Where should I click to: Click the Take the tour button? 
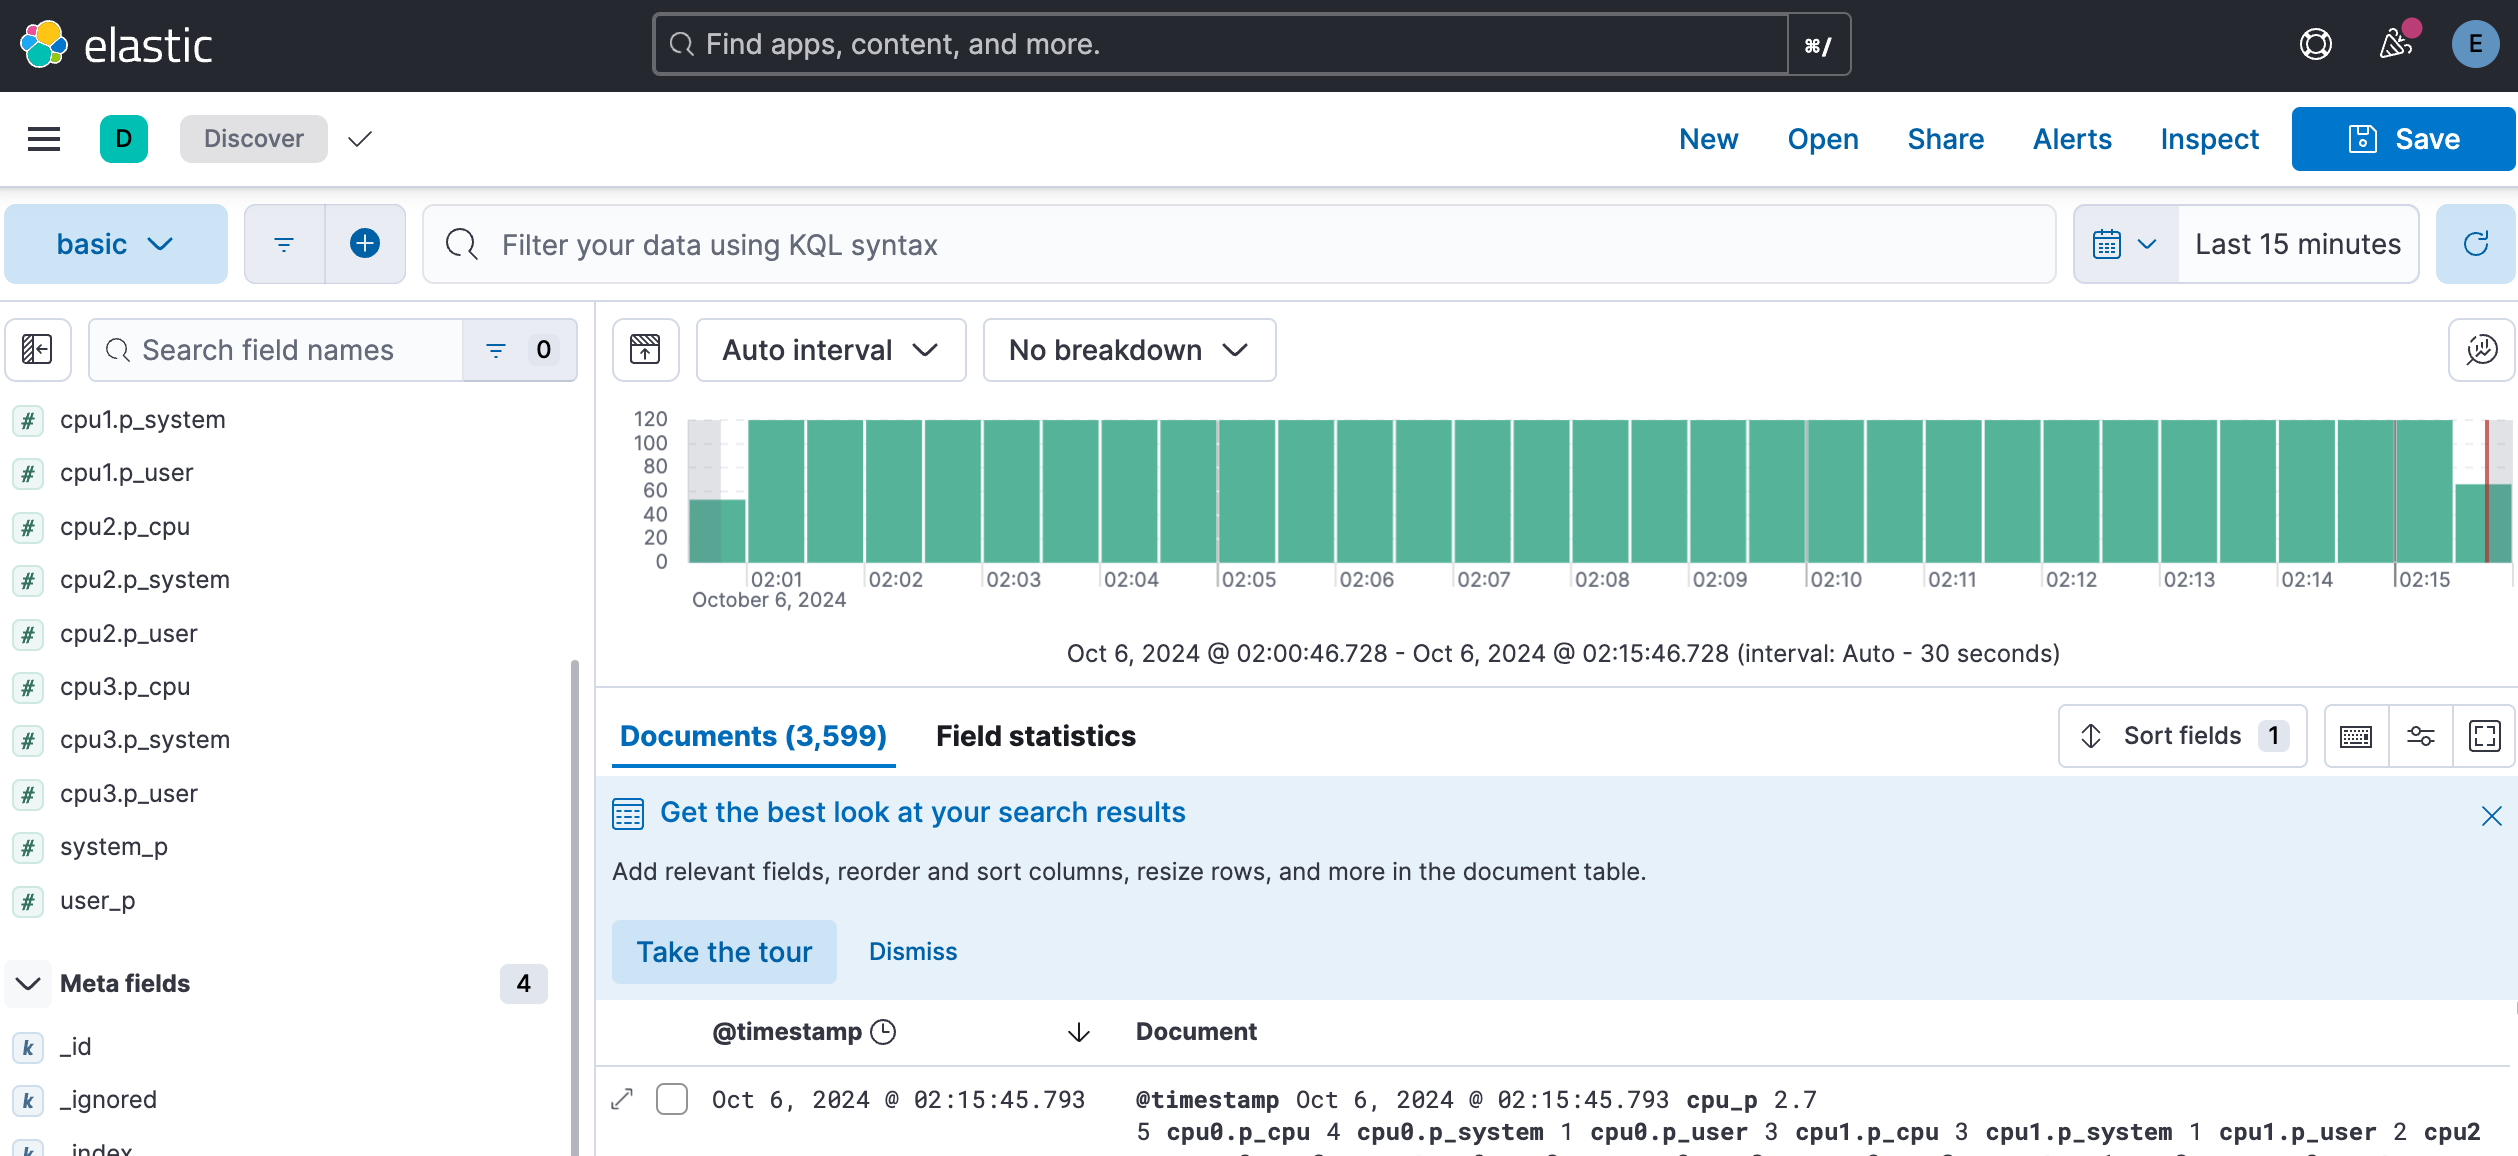(724, 951)
